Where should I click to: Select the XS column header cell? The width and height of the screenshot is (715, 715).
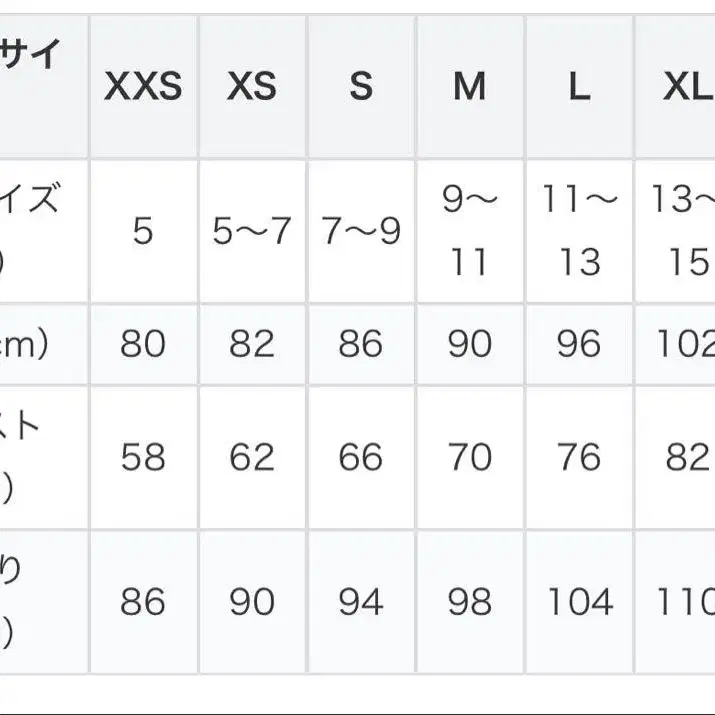coord(251,87)
